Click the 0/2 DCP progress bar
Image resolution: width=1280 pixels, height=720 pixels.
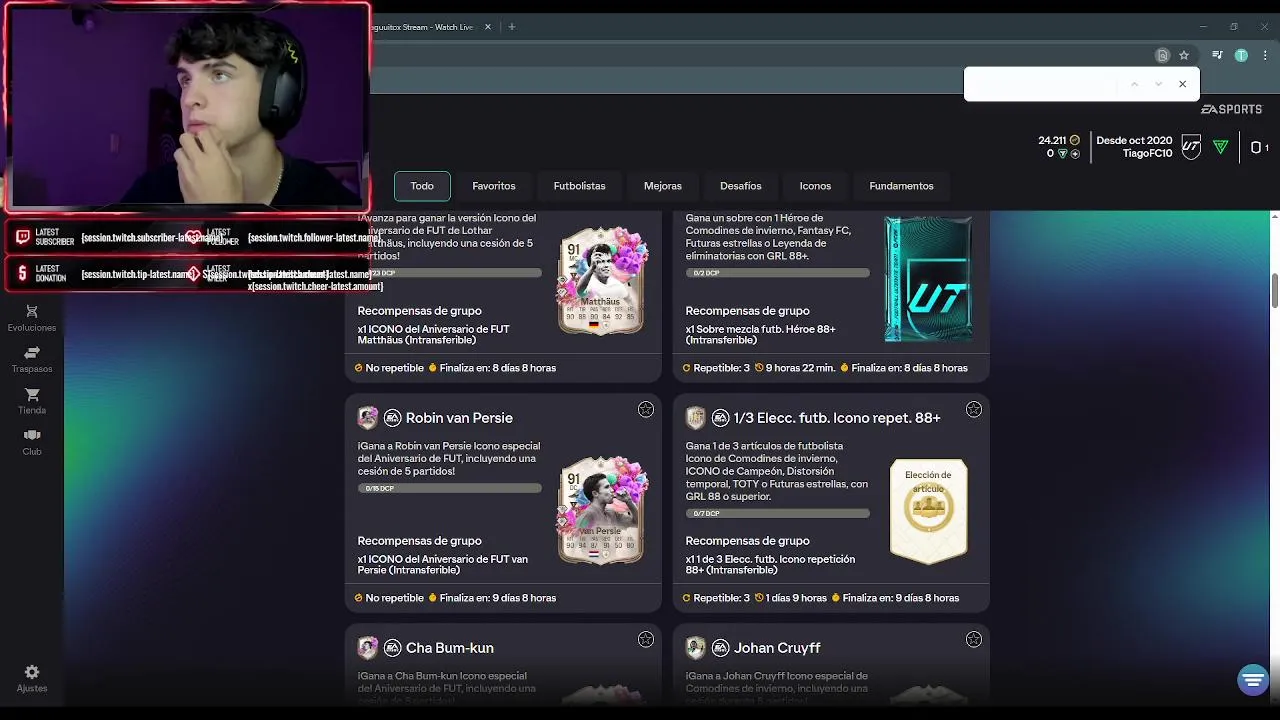tap(778, 272)
